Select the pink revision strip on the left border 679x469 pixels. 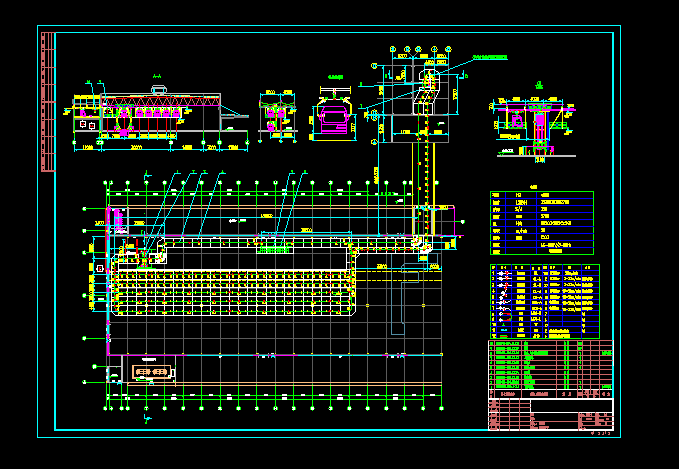[48, 102]
